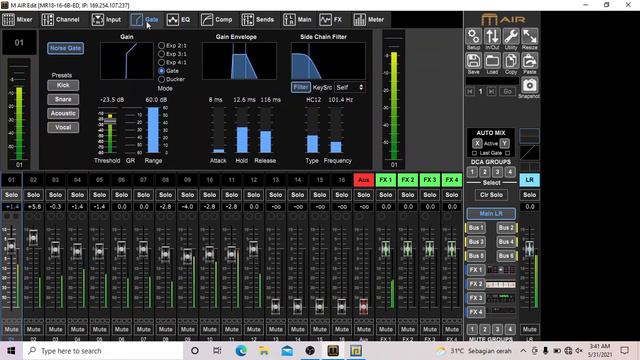The height and width of the screenshot is (360, 640).
Task: Toggle Auto Mix Y button
Action: [x=504, y=143]
